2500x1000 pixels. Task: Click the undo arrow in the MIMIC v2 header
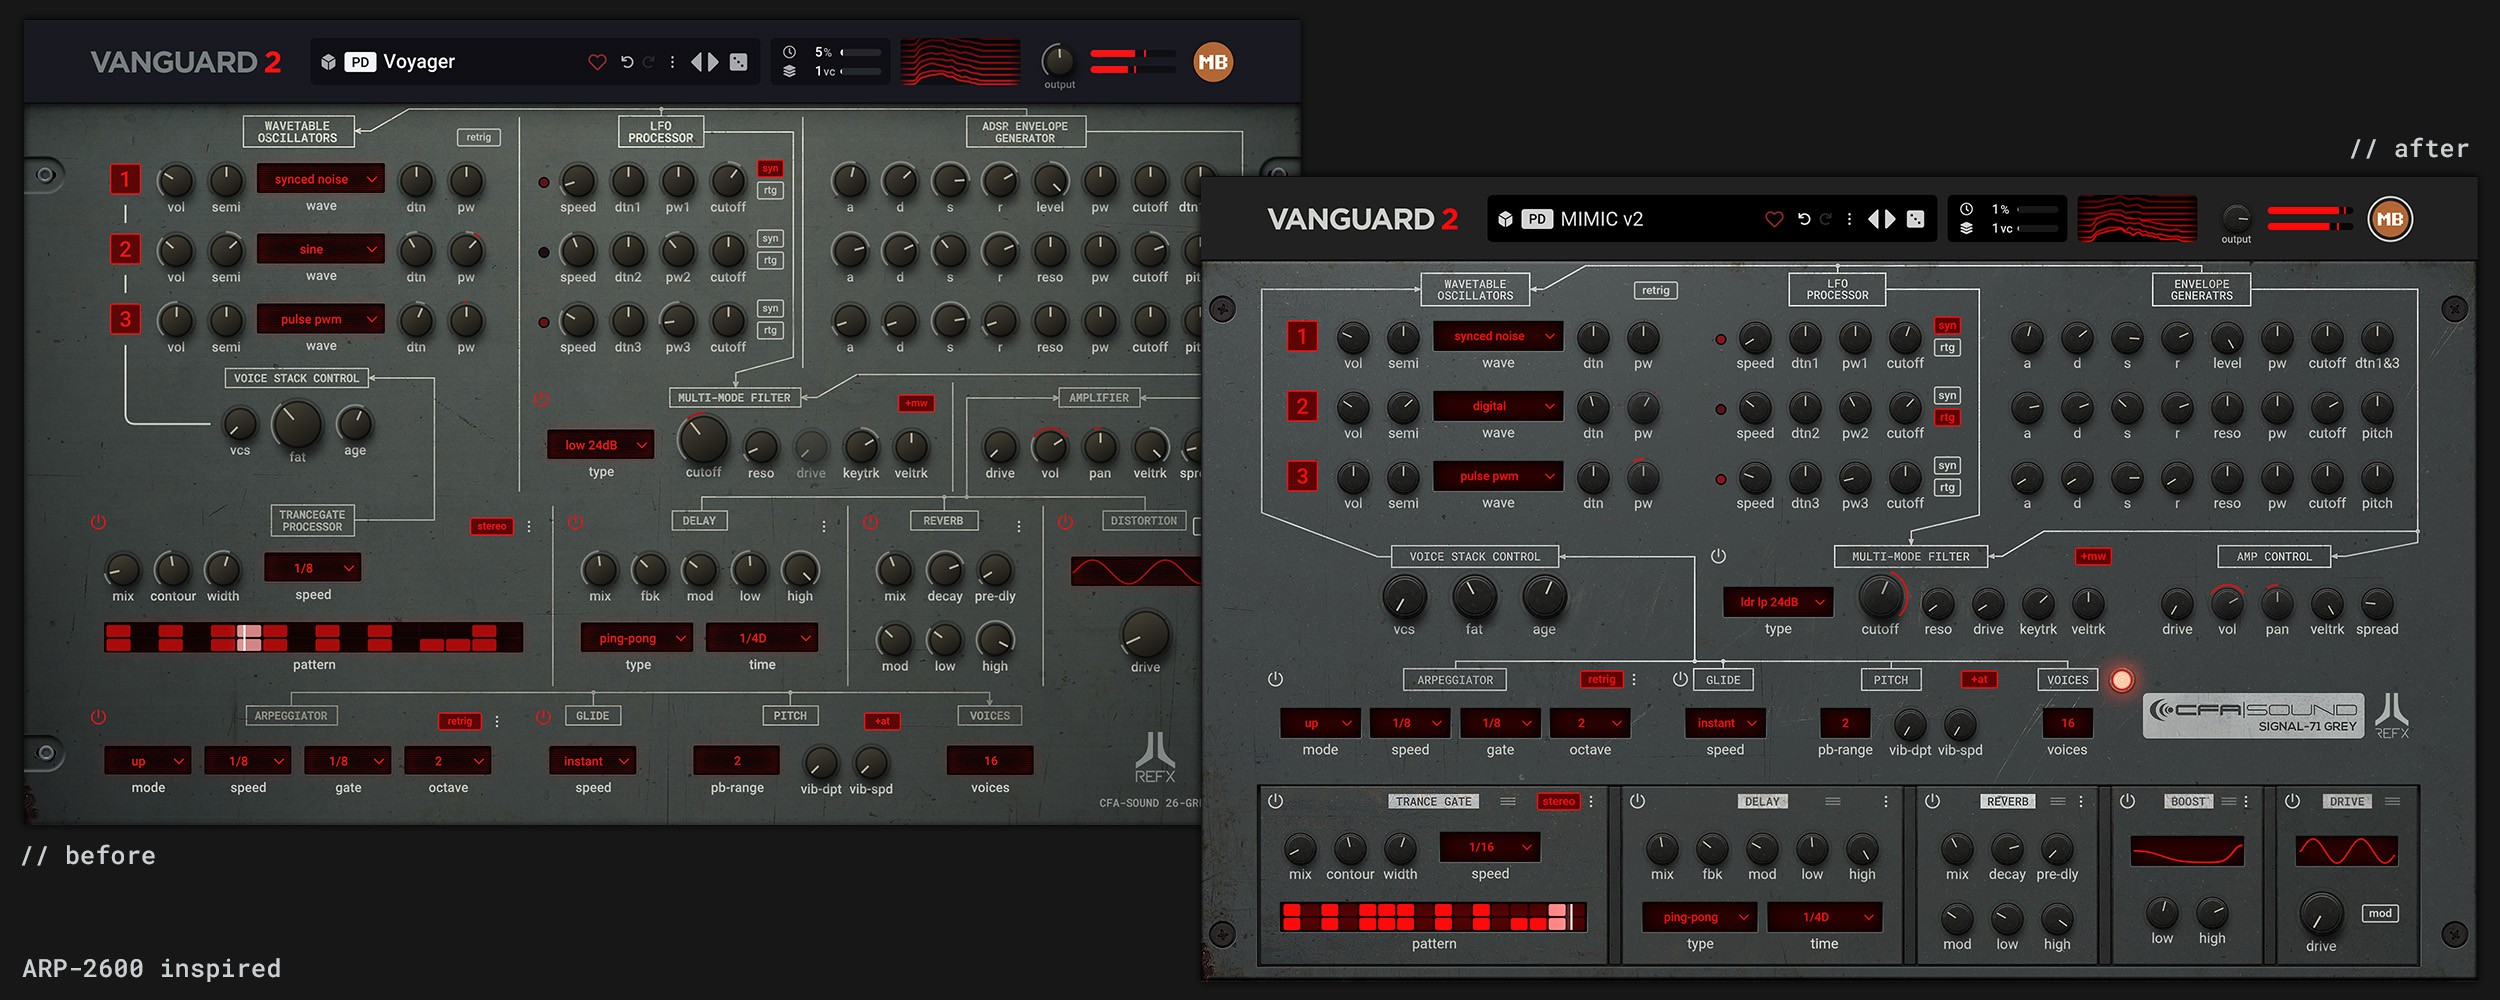click(1804, 219)
